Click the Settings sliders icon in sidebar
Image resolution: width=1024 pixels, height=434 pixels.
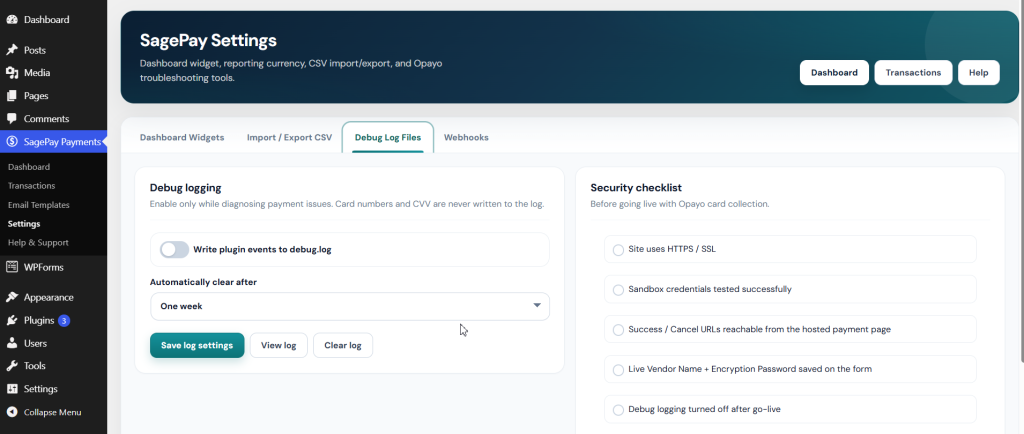[x=12, y=389]
